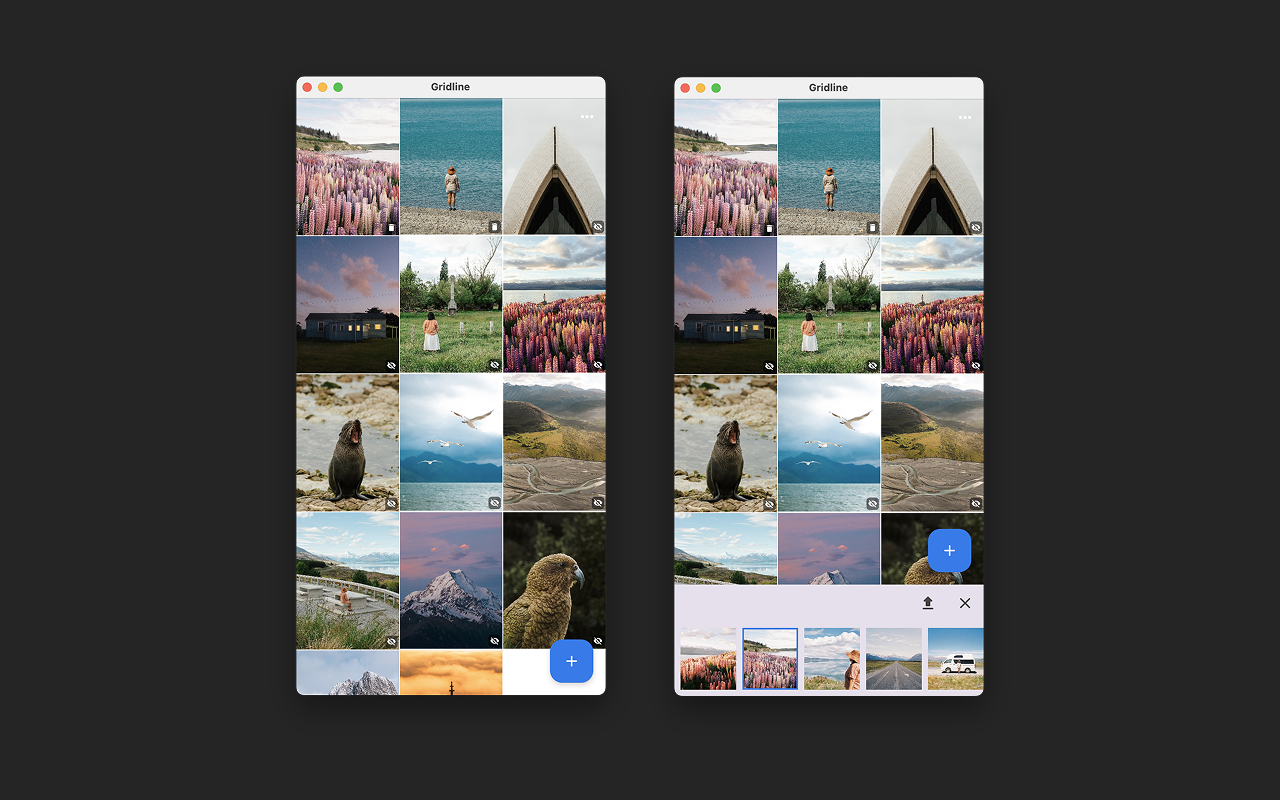
Task: Click the trash icon on left window's lupin shore photo
Action: [391, 227]
